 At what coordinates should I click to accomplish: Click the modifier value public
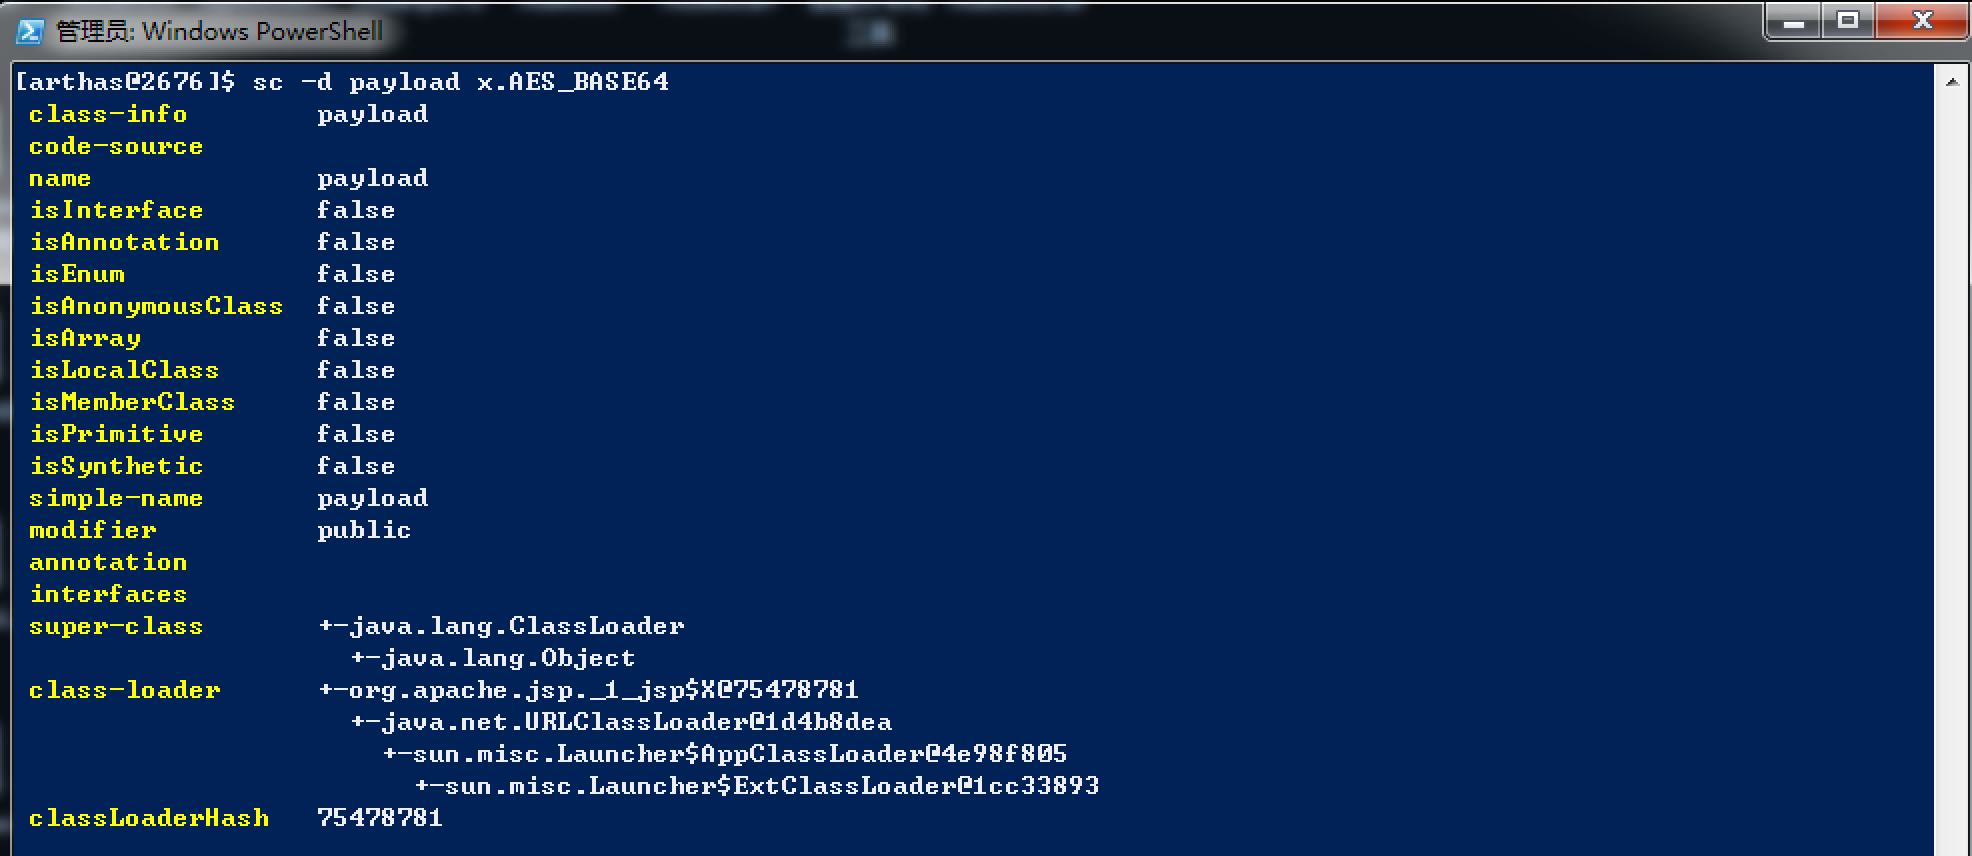pyautogui.click(x=364, y=530)
